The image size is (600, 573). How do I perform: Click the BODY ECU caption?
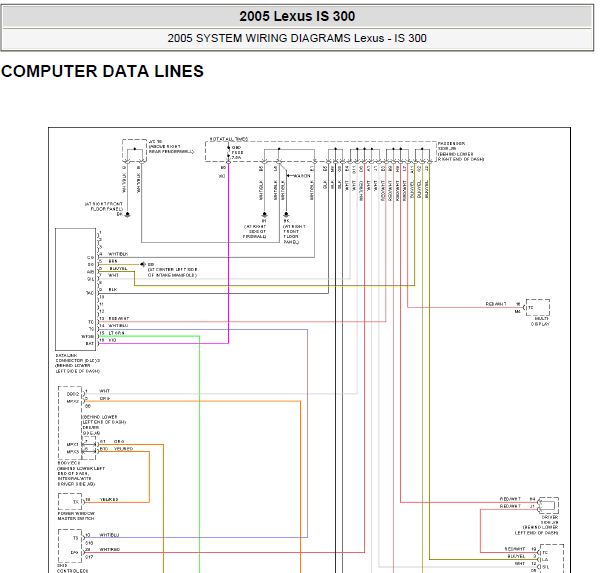click(x=81, y=473)
